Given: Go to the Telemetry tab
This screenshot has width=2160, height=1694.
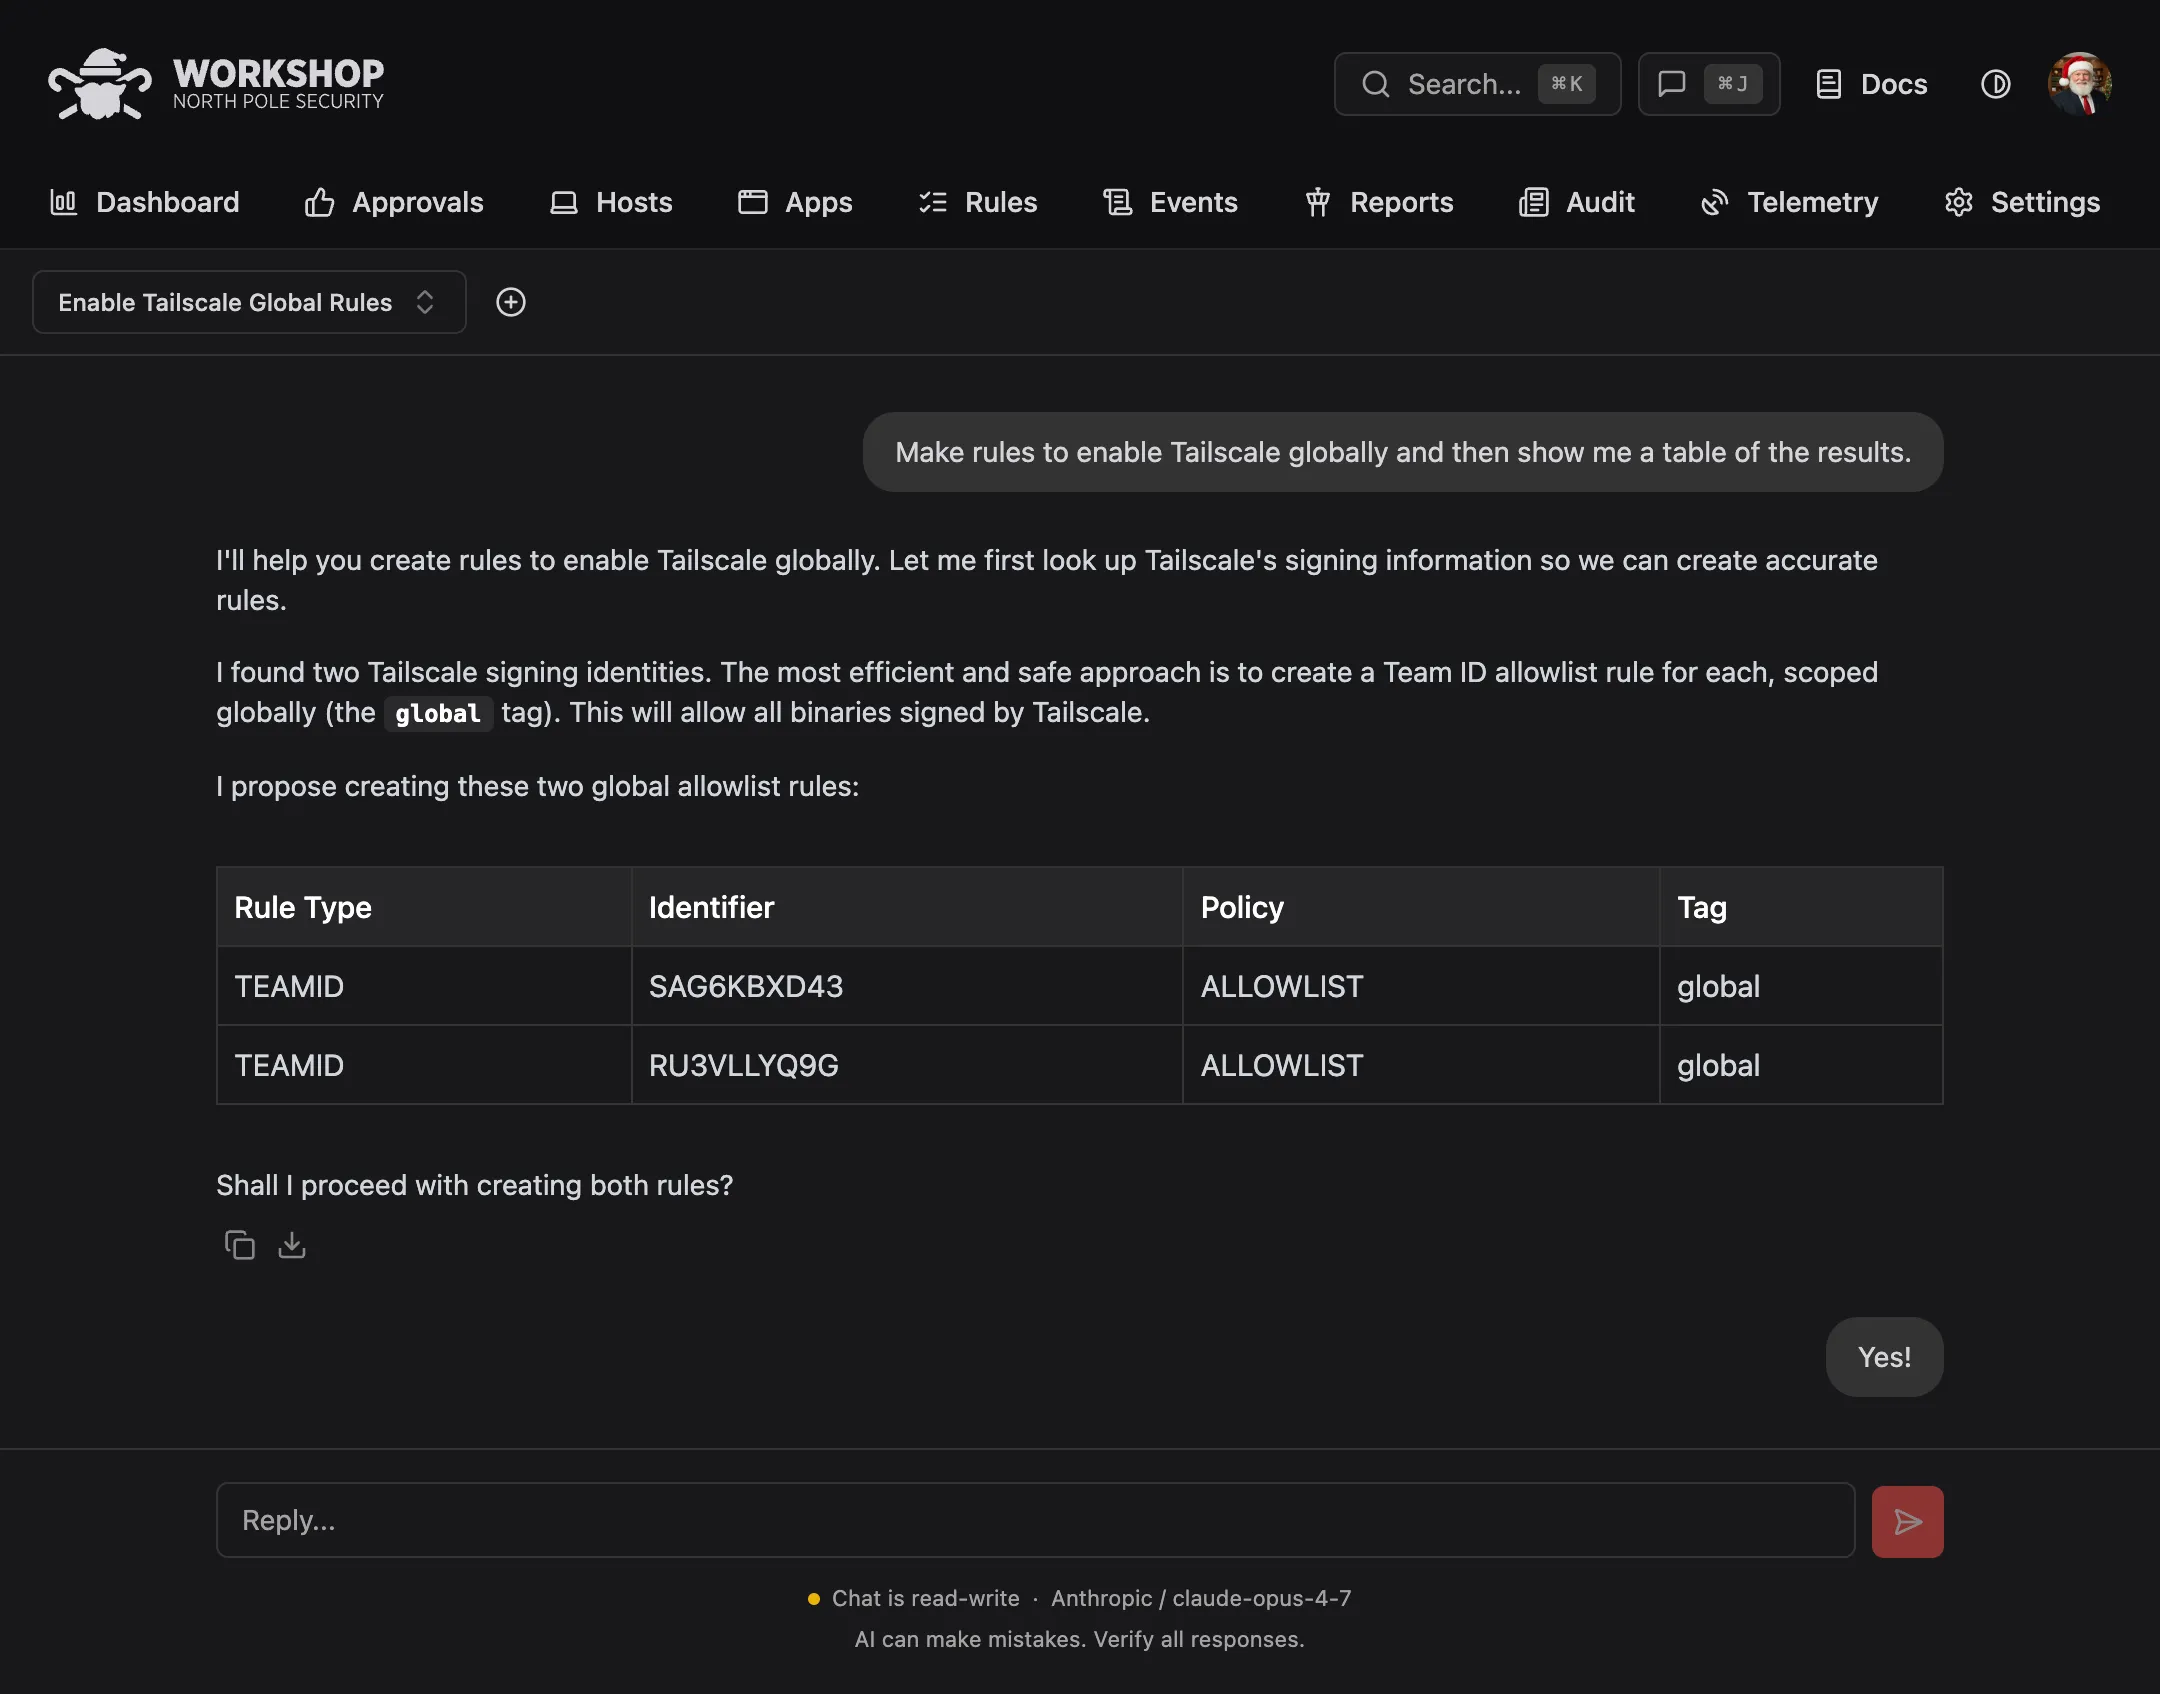Looking at the screenshot, I should point(1789,202).
